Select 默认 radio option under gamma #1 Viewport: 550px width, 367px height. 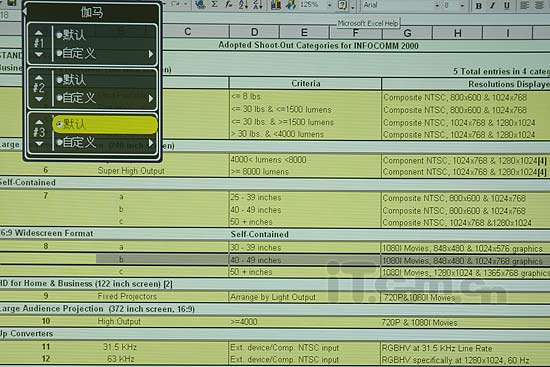[71, 35]
